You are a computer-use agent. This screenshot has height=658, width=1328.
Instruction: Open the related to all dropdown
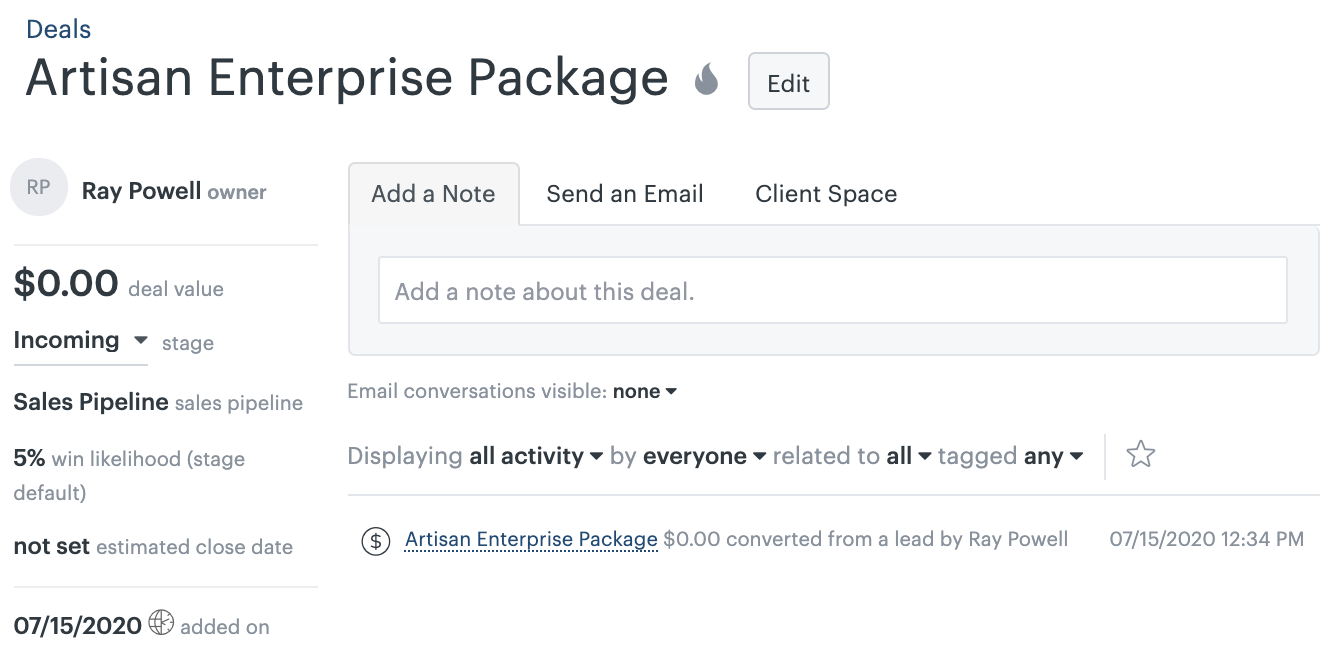[908, 456]
